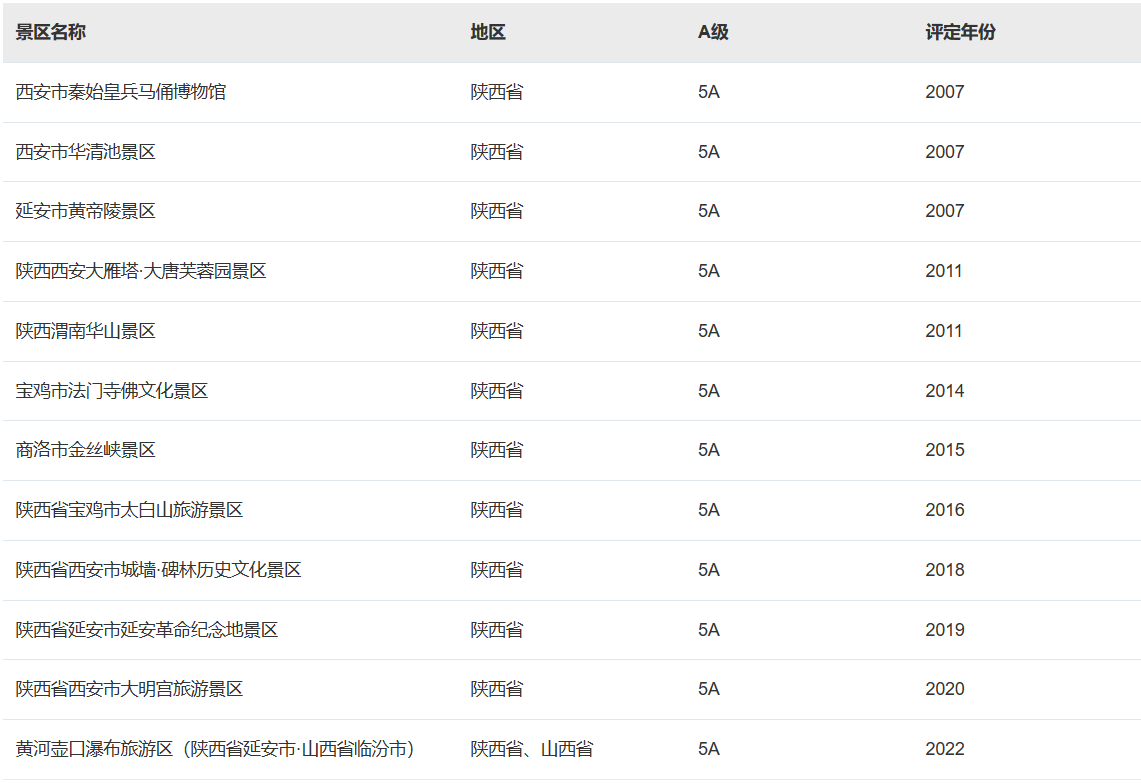Click 5A in 城墙·碑林 row

click(709, 570)
